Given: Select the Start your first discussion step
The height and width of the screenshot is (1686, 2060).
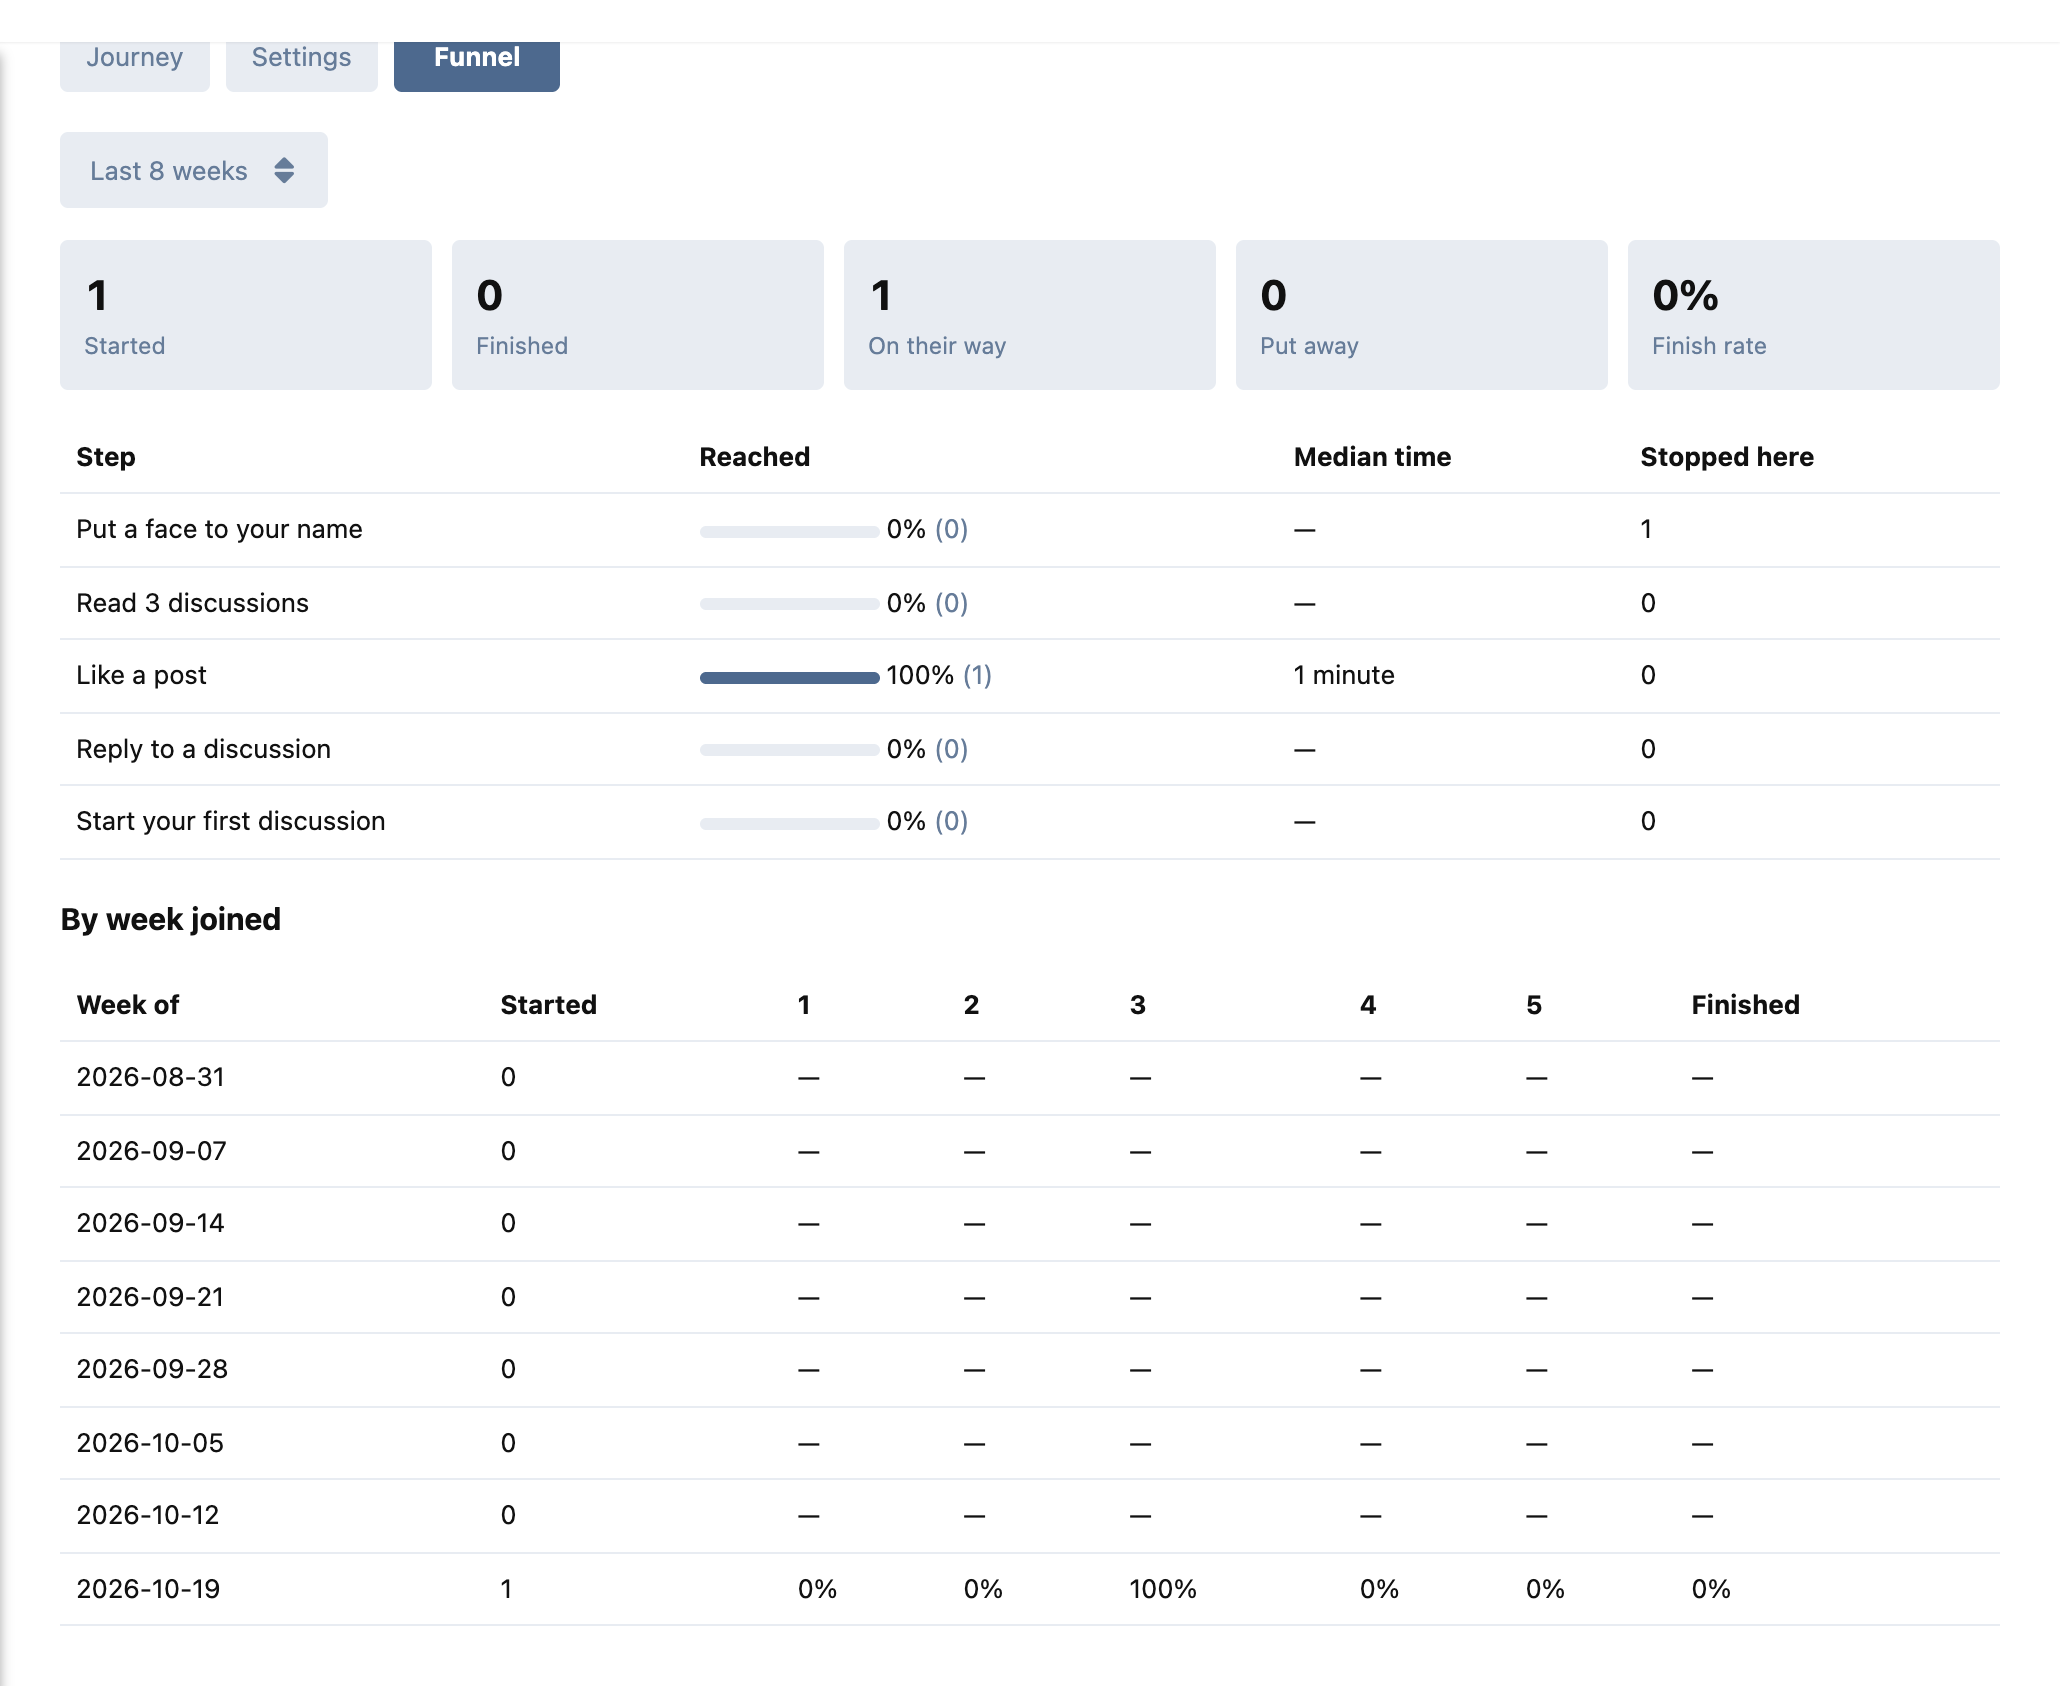Looking at the screenshot, I should click(x=1030, y=822).
